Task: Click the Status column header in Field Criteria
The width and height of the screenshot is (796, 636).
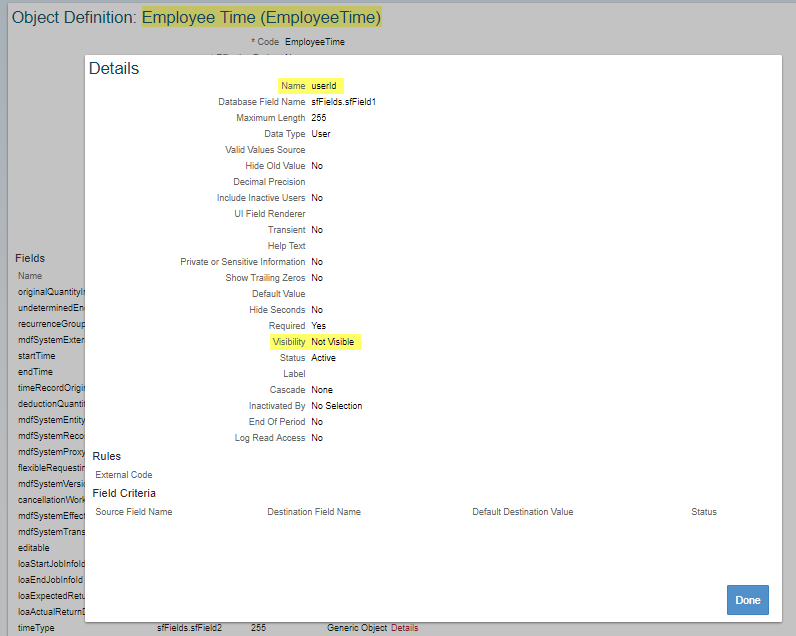Action: coord(704,512)
